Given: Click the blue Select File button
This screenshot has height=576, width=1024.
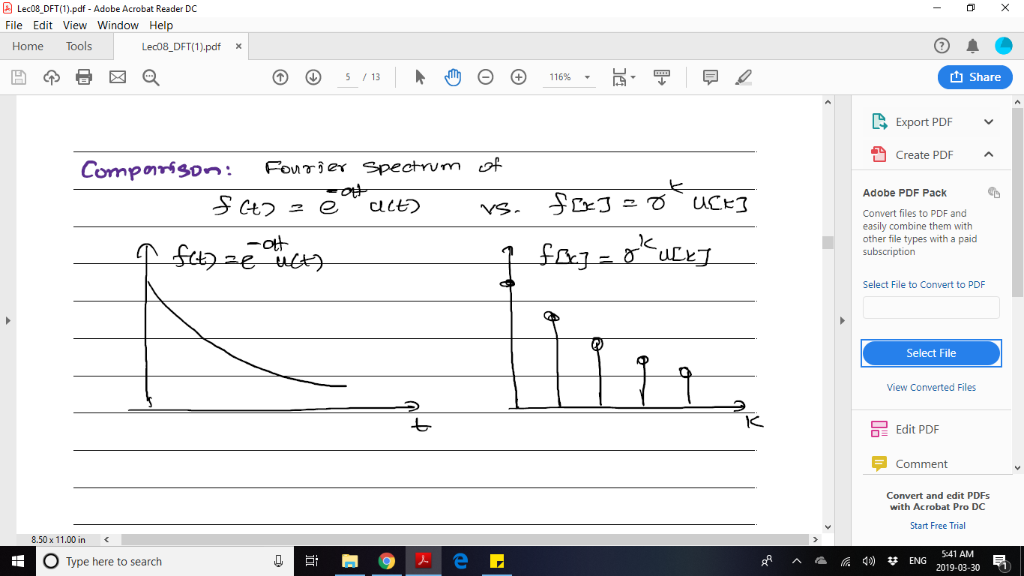Looking at the screenshot, I should pos(930,353).
